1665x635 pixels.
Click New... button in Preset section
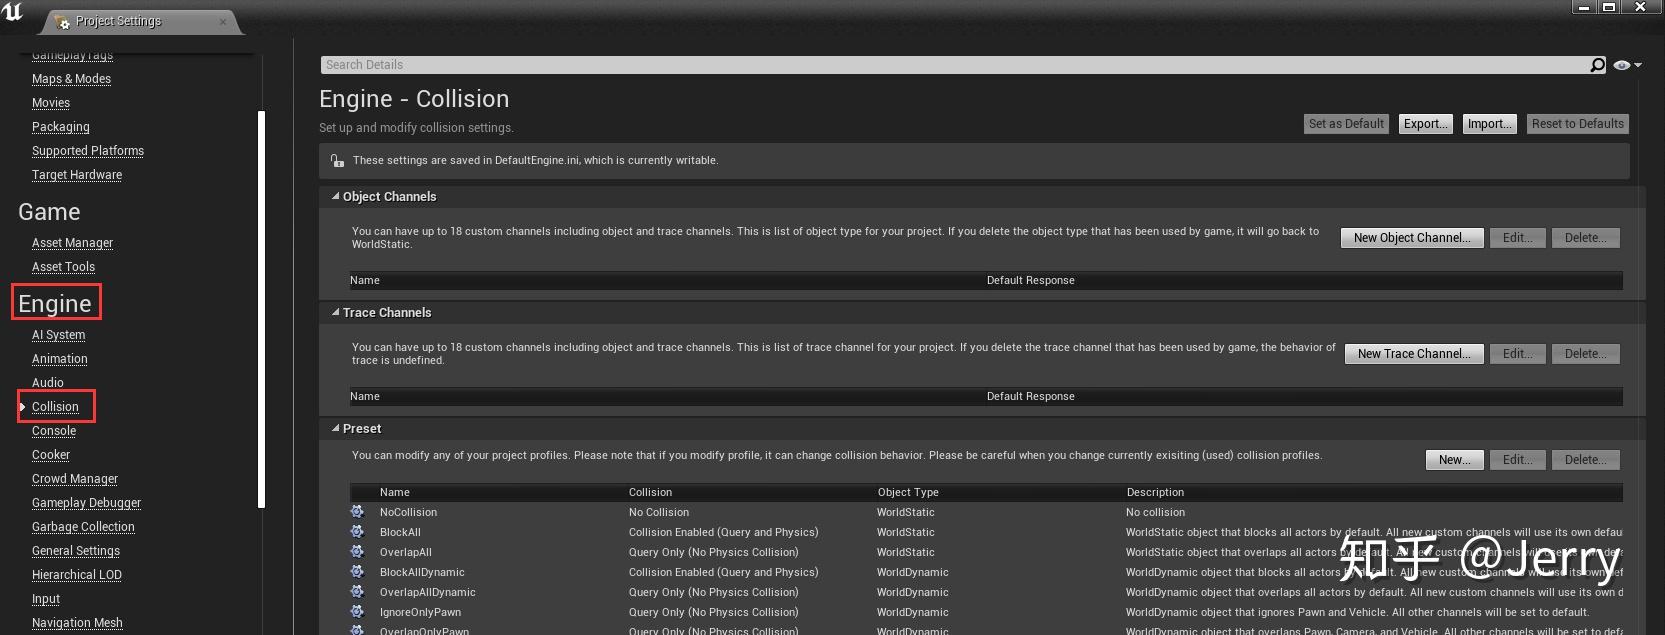pos(1455,460)
